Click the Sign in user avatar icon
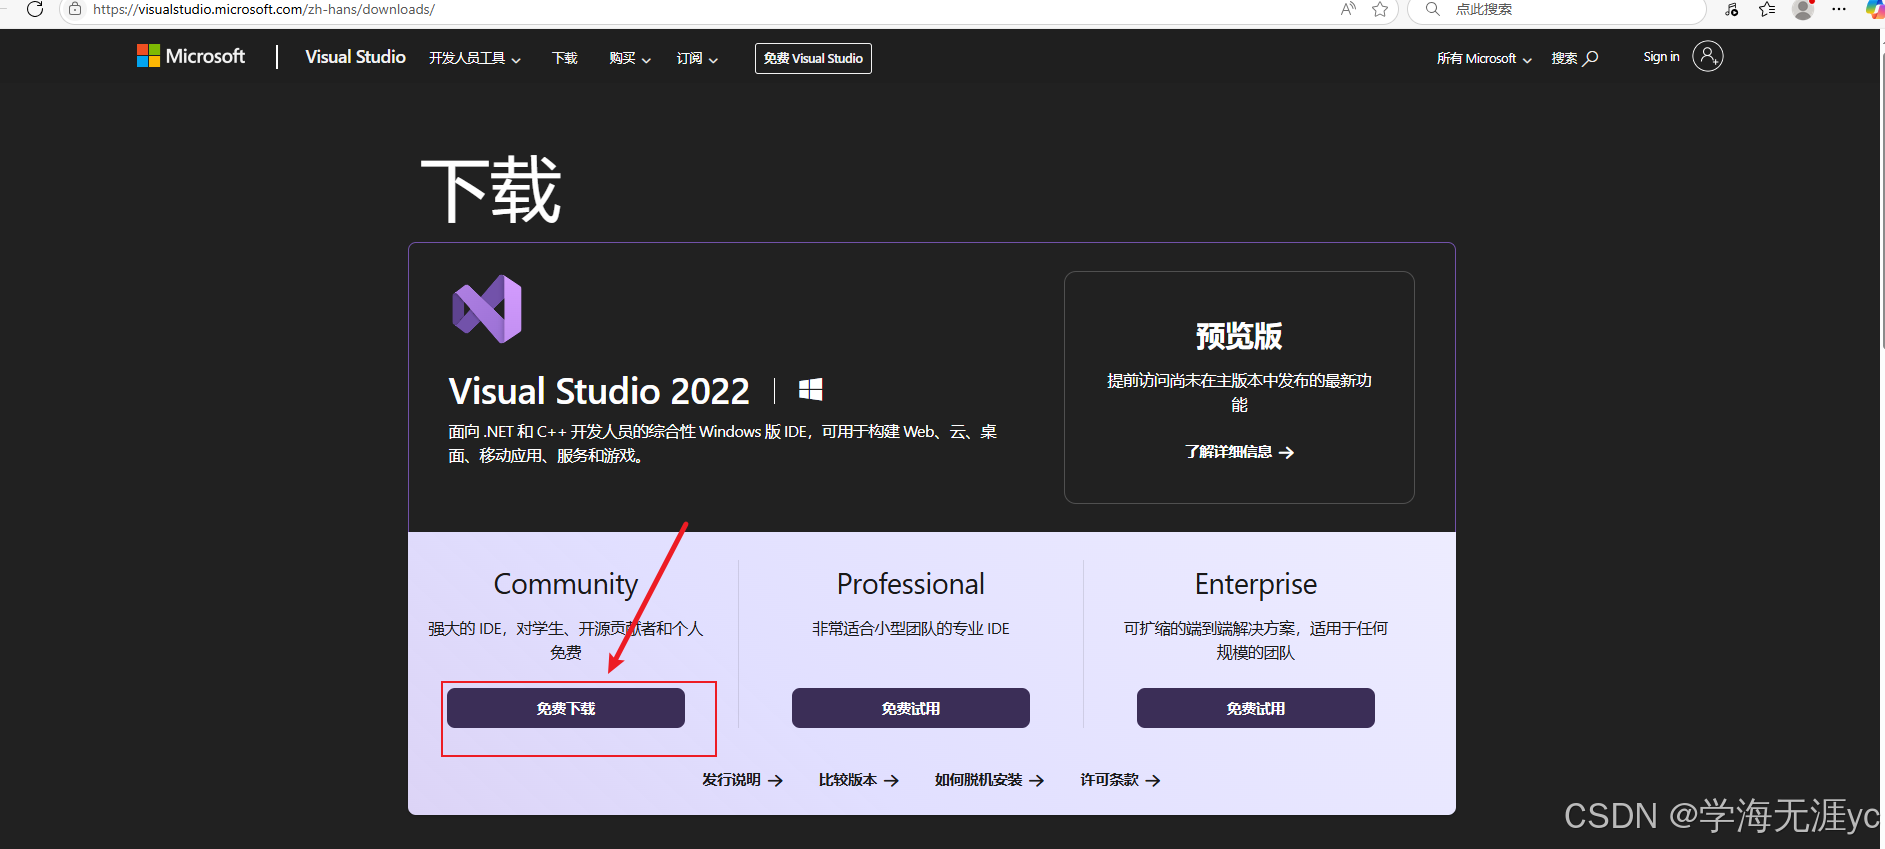 coord(1708,56)
